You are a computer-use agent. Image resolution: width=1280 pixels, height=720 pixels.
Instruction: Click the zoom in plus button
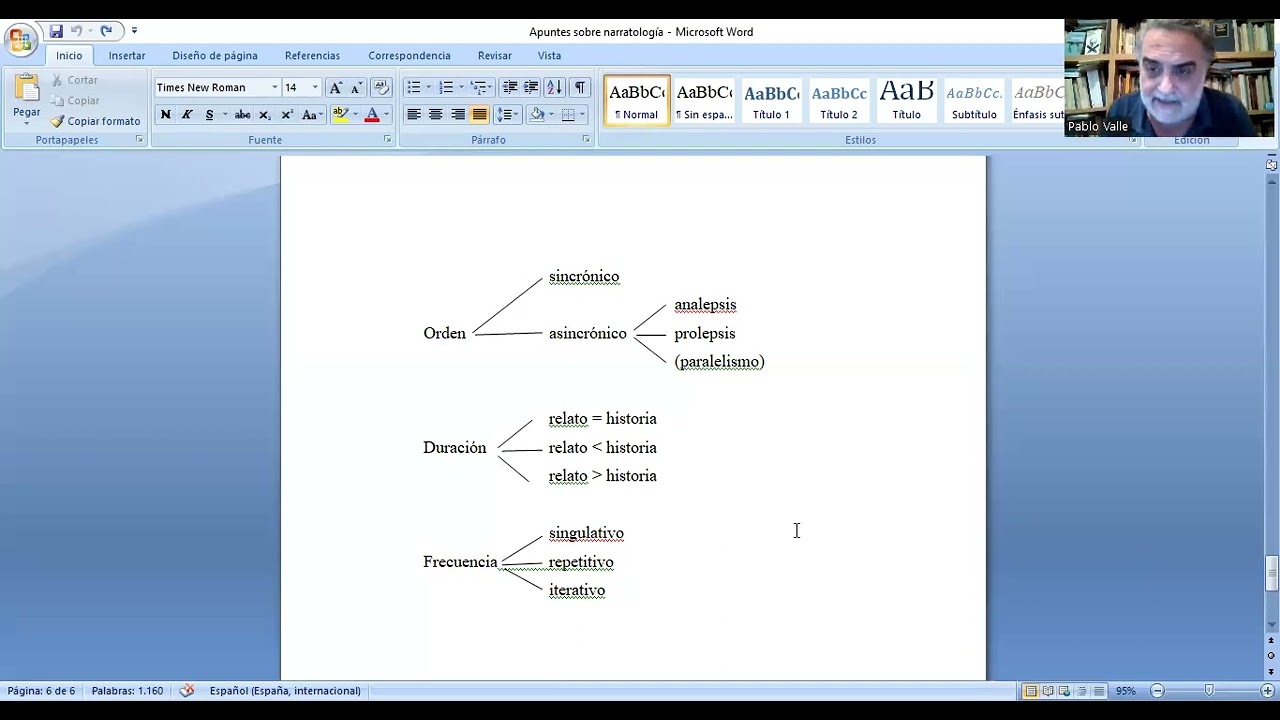[1267, 691]
